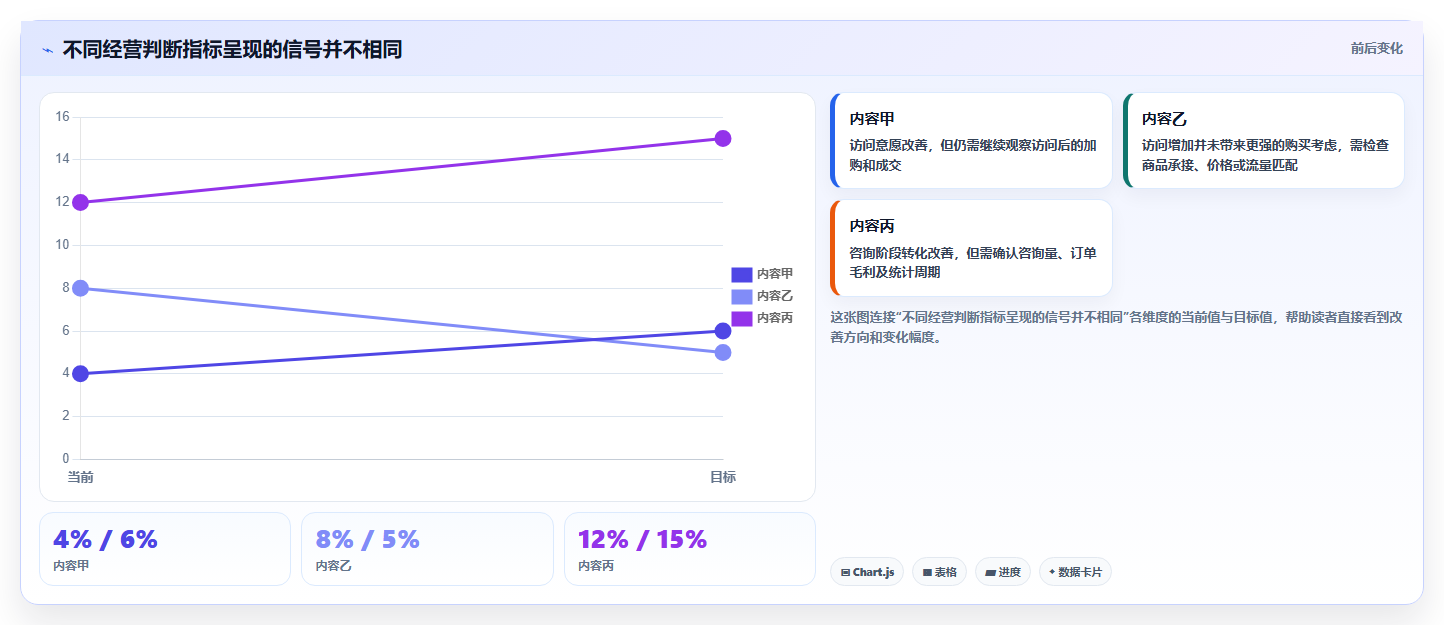Click text 咨询阶段转化改善 in 内容丙 card
This screenshot has width=1444, height=625.
point(902,253)
